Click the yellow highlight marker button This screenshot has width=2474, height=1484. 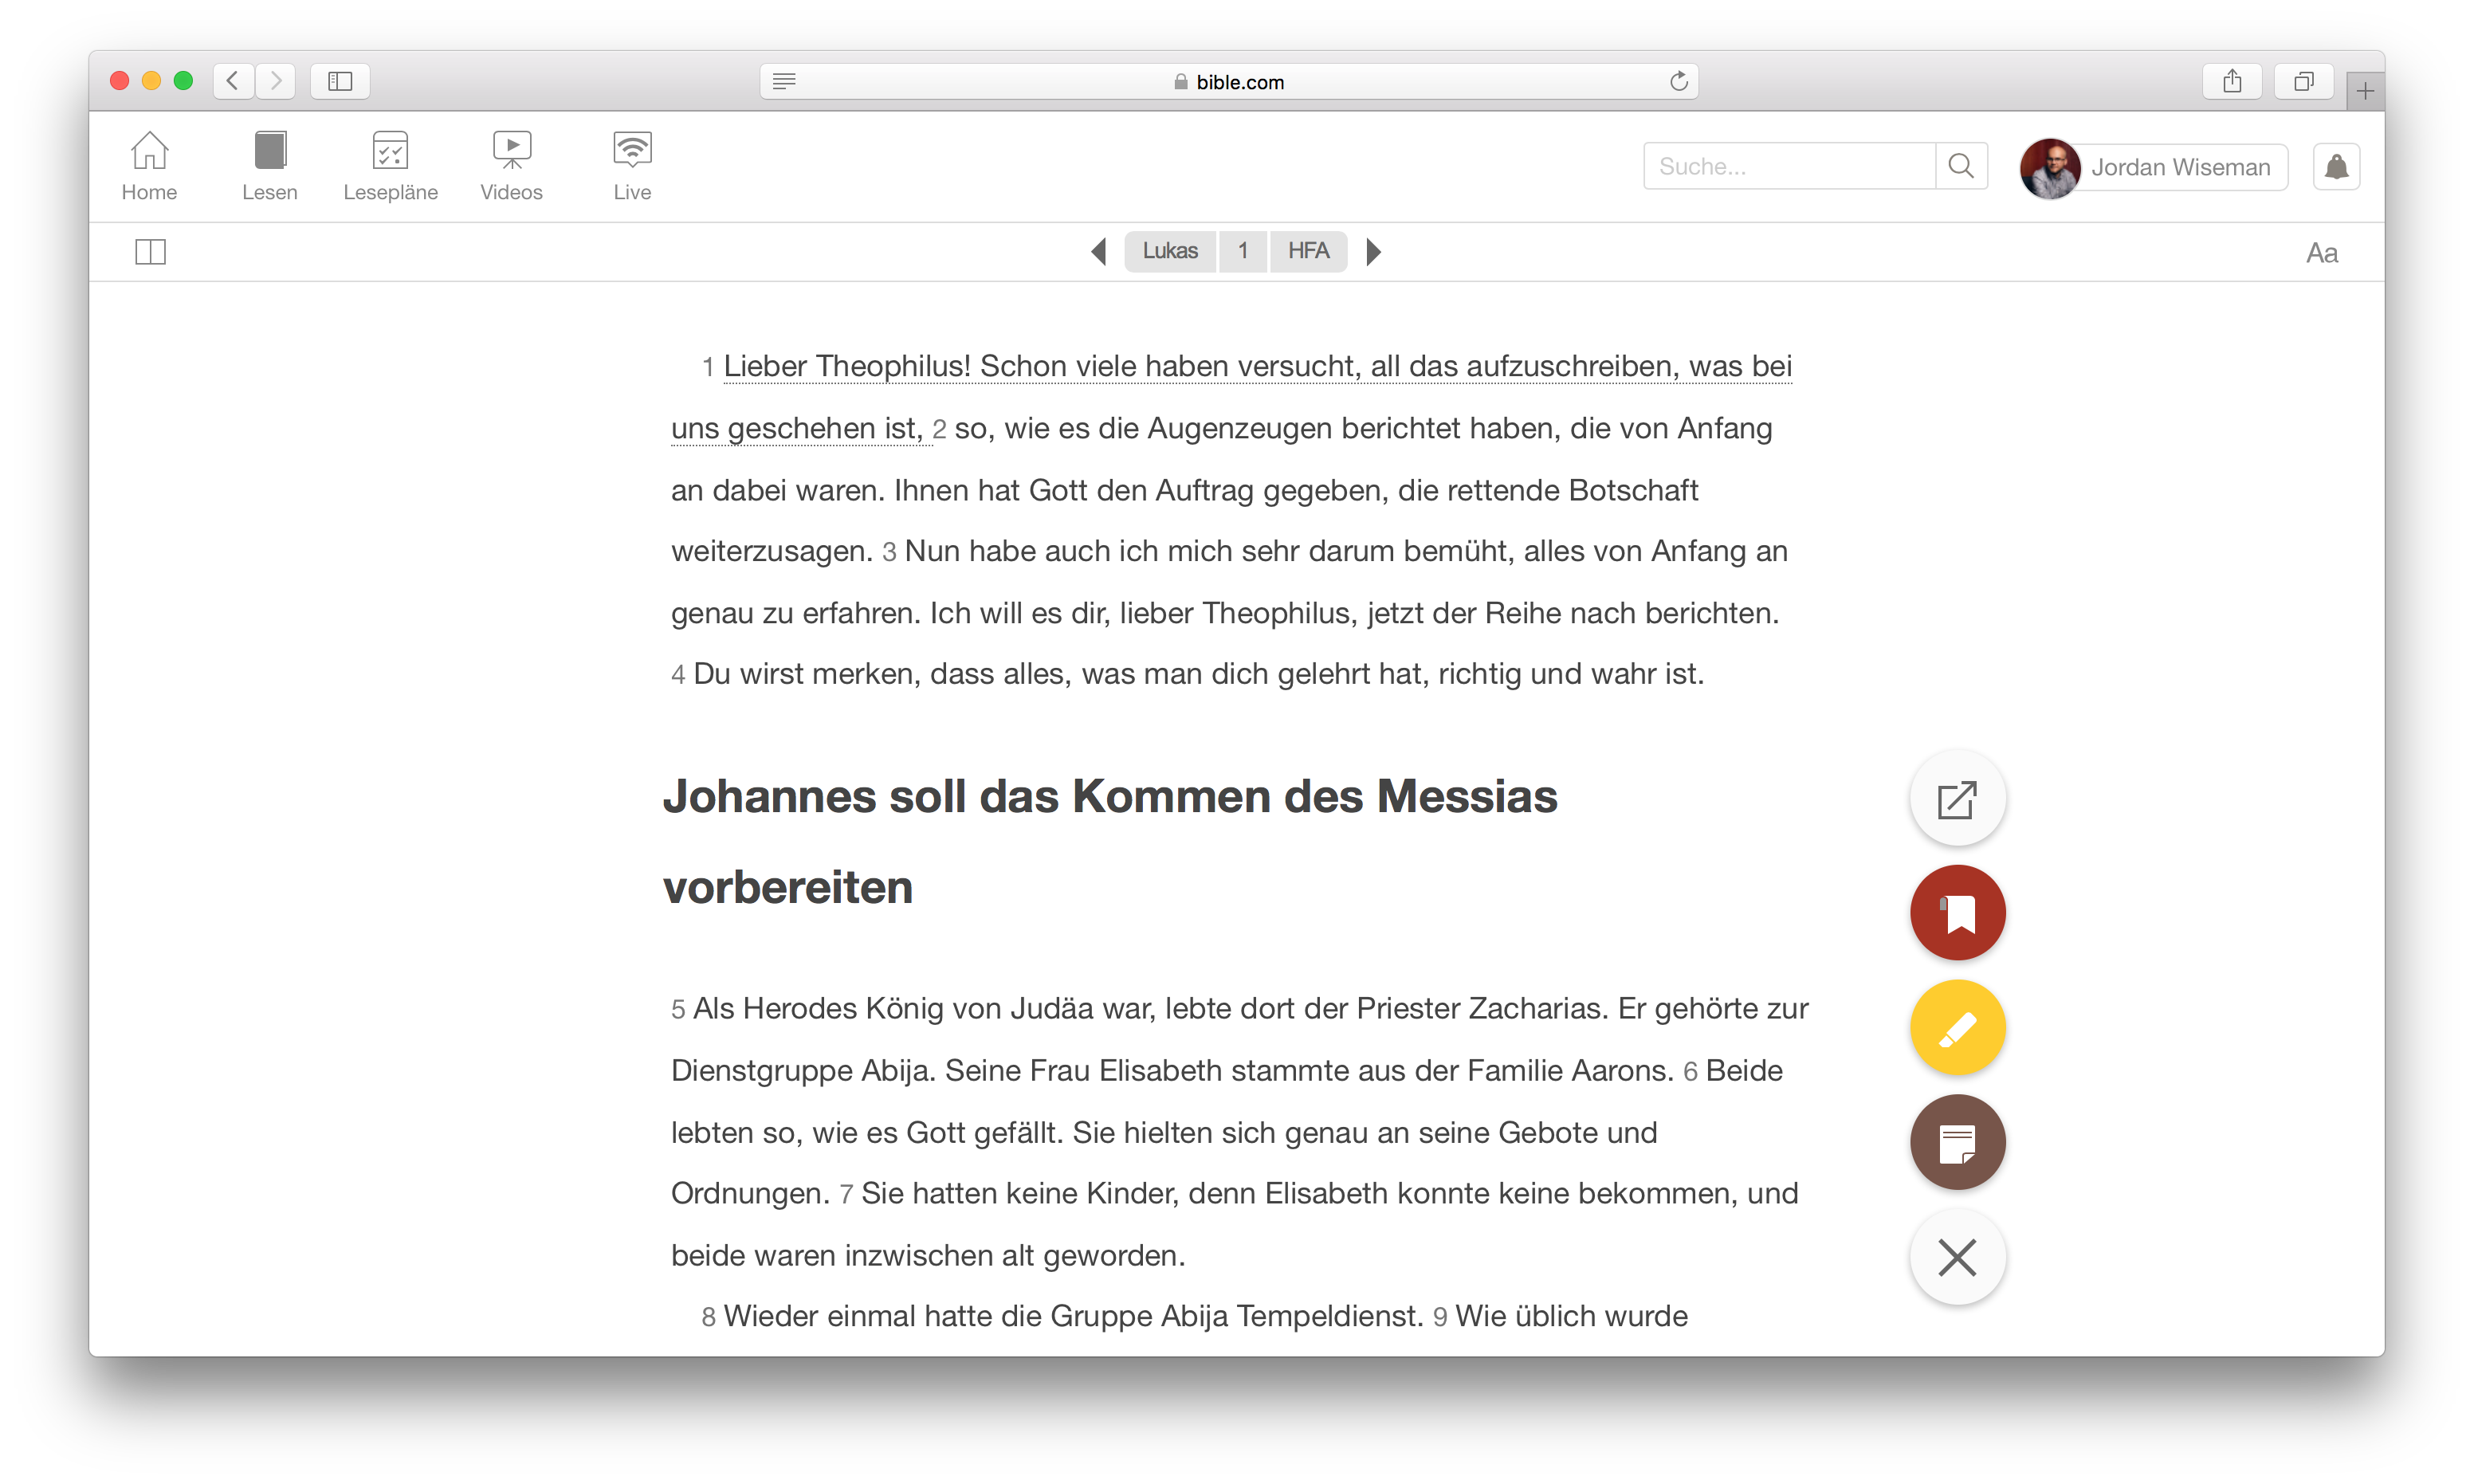point(1957,1028)
